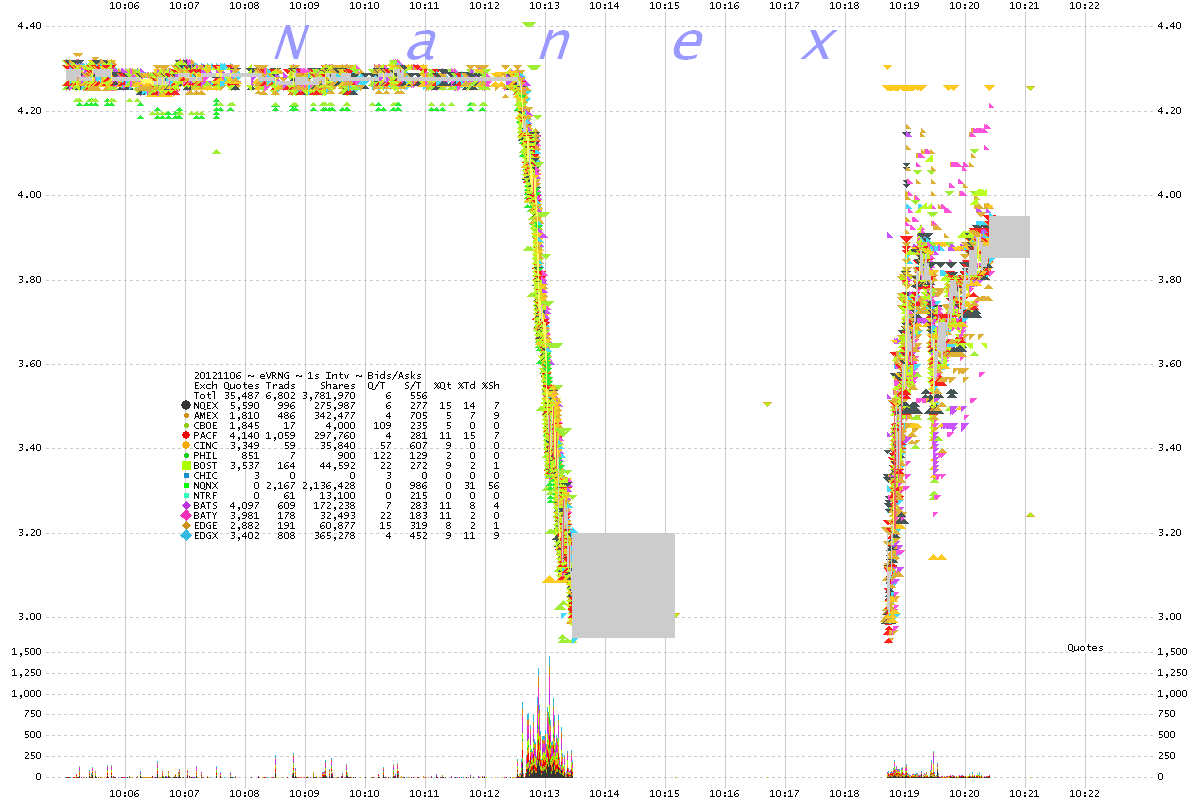Click the AMEX legend dot
The height and width of the screenshot is (800, 1200).
[186, 415]
